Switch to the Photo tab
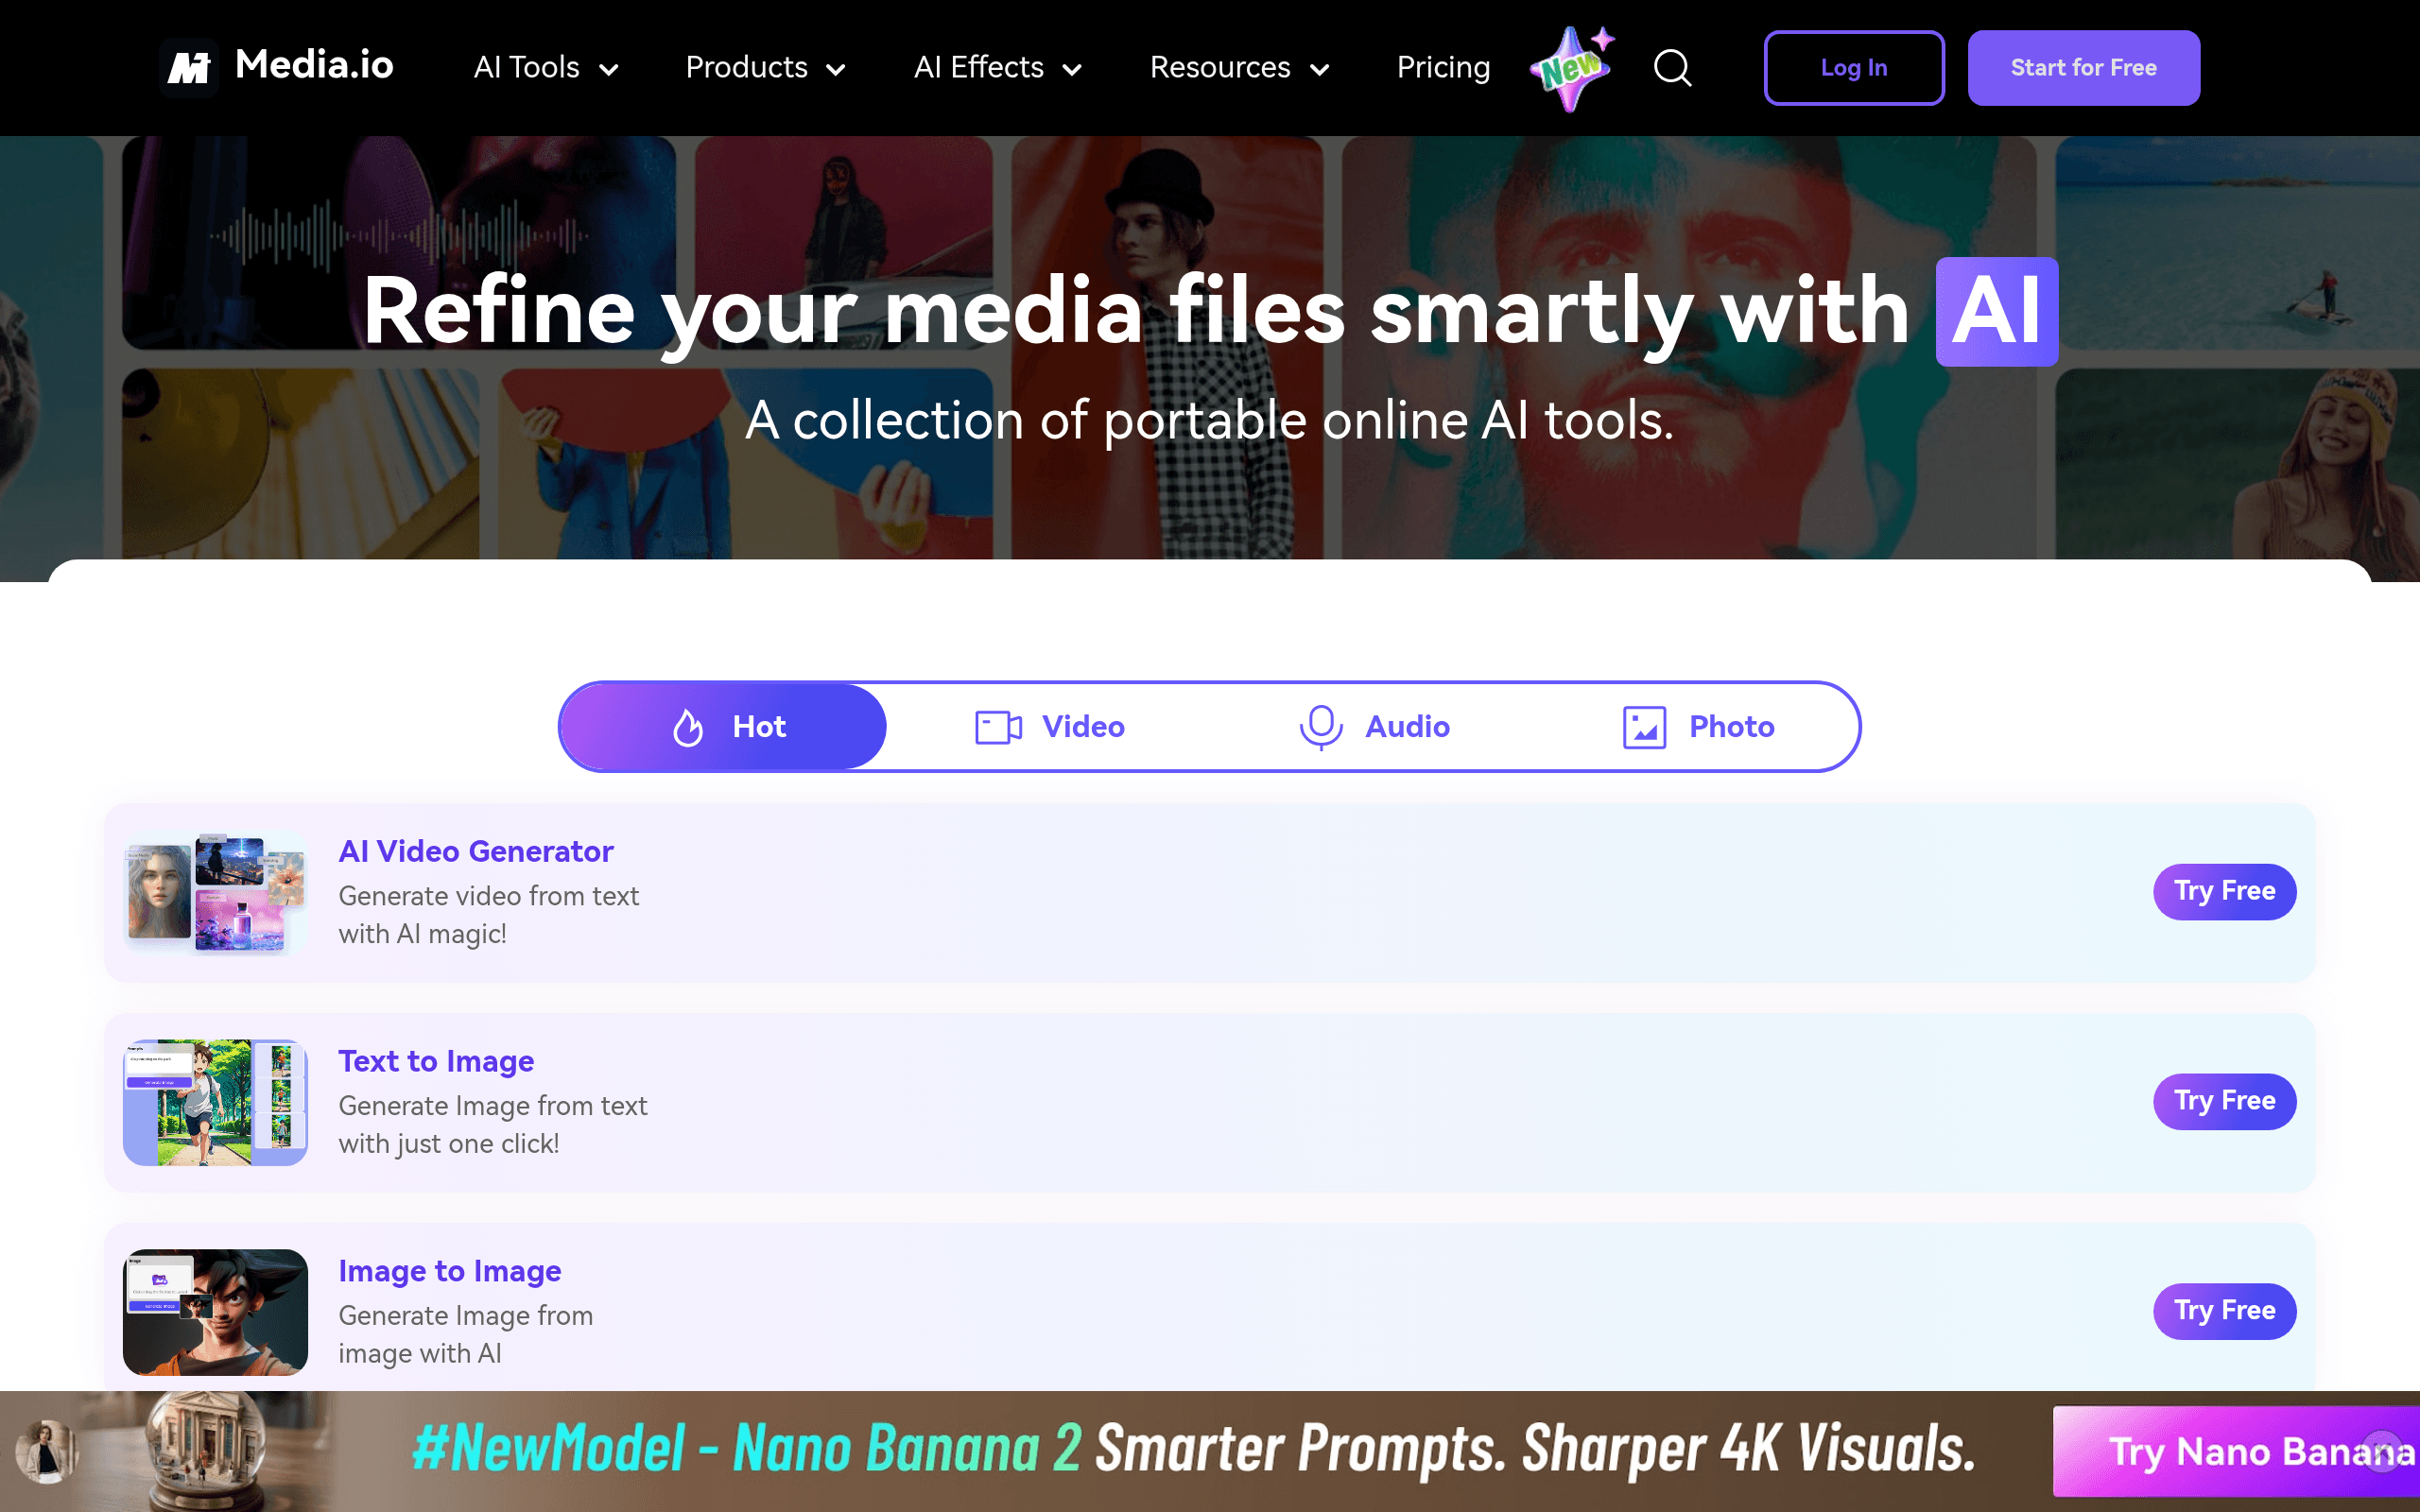 [x=1697, y=727]
